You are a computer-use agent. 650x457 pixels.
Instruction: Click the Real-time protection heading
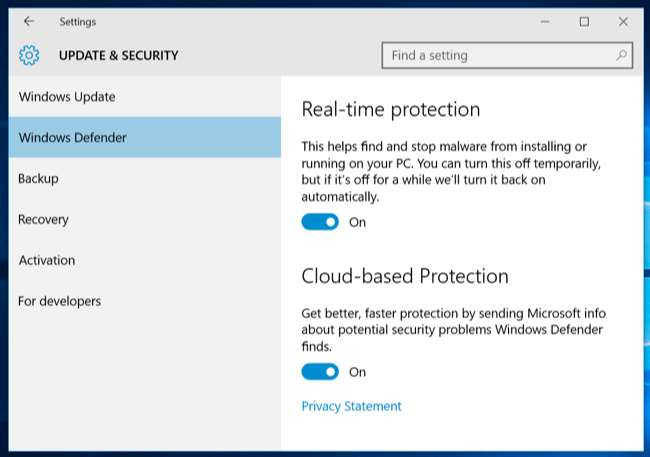click(x=391, y=109)
